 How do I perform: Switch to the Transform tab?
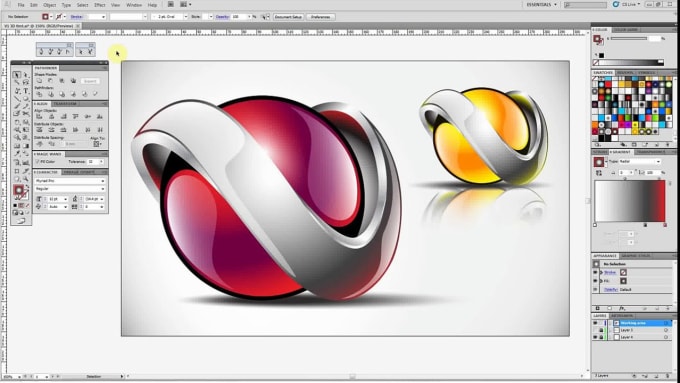click(x=65, y=104)
